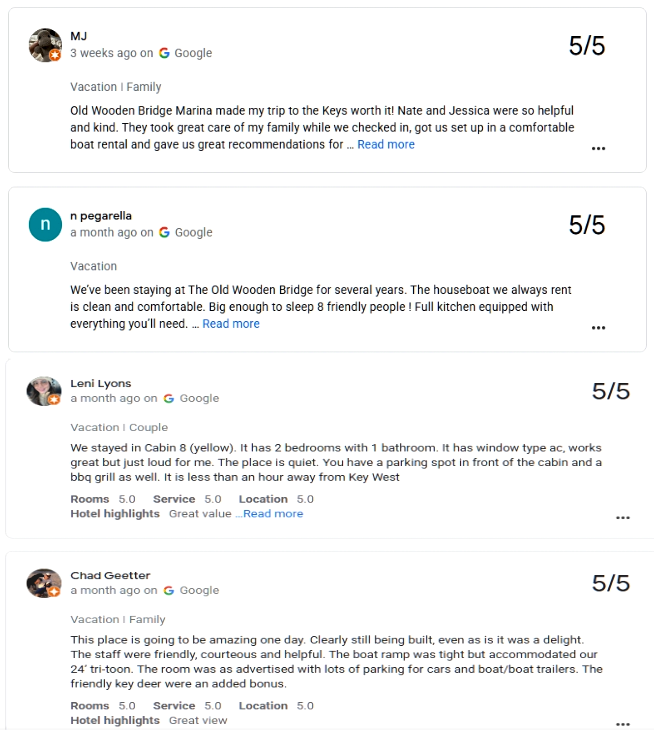The height and width of the screenshot is (740, 654).
Task: Expand MJ's review with Read more
Action: (x=386, y=145)
